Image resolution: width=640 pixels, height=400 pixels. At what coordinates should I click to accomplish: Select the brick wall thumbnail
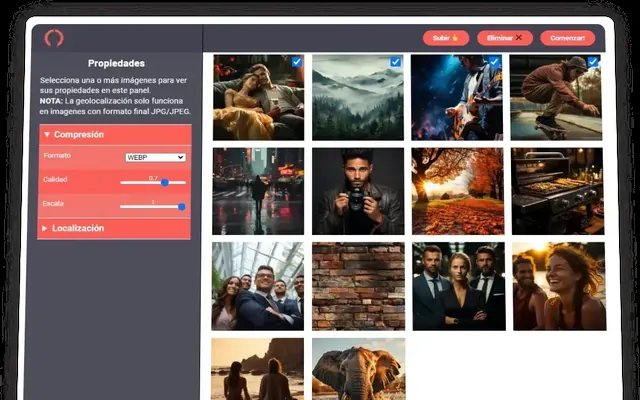click(x=358, y=286)
